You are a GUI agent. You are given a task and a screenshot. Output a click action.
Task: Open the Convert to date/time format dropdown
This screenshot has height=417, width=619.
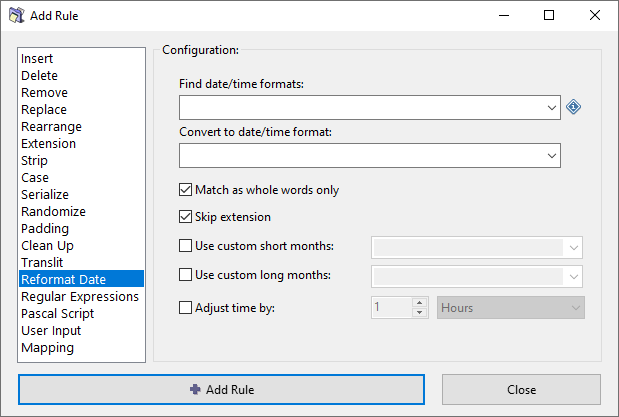(552, 155)
